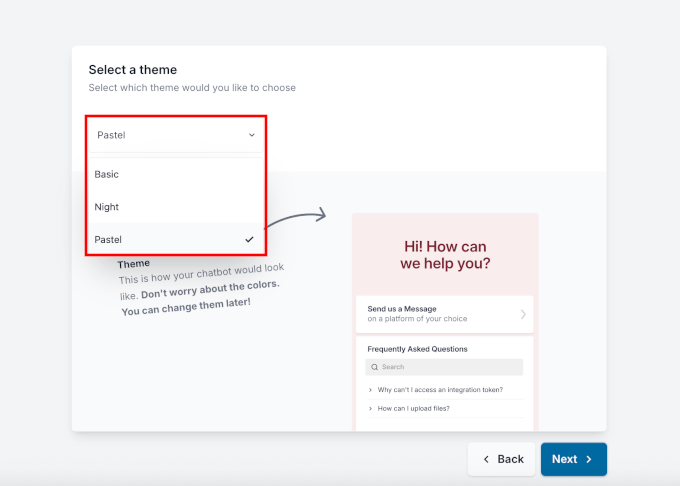
Task: Expand the How can I upload files question
Action: click(x=414, y=408)
